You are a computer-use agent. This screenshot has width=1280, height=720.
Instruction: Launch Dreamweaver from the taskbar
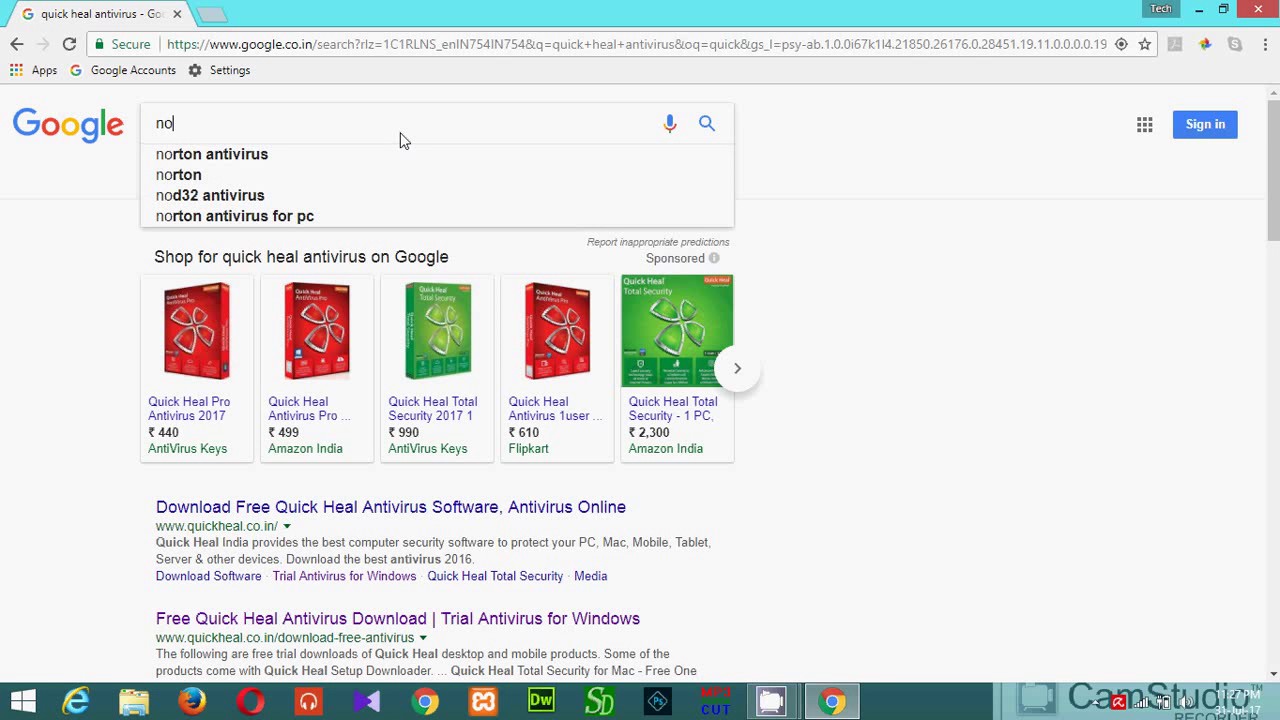[x=541, y=701]
